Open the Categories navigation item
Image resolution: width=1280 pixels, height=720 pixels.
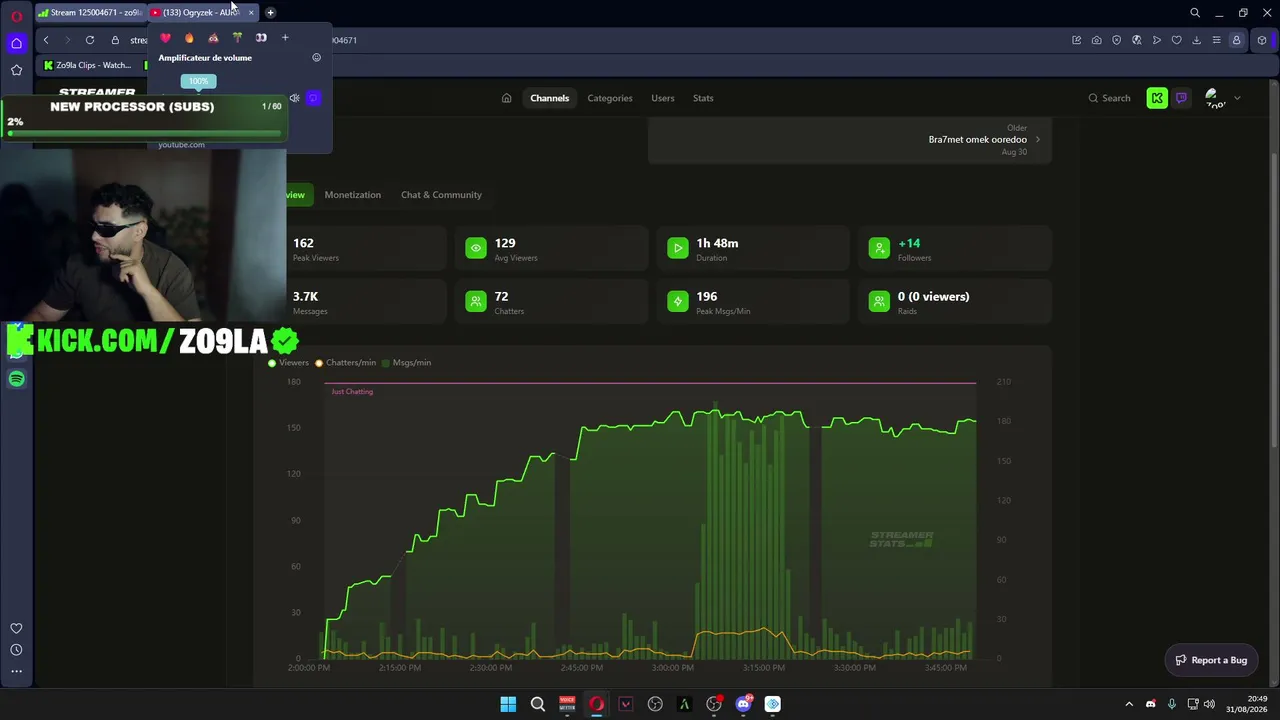[x=610, y=98]
